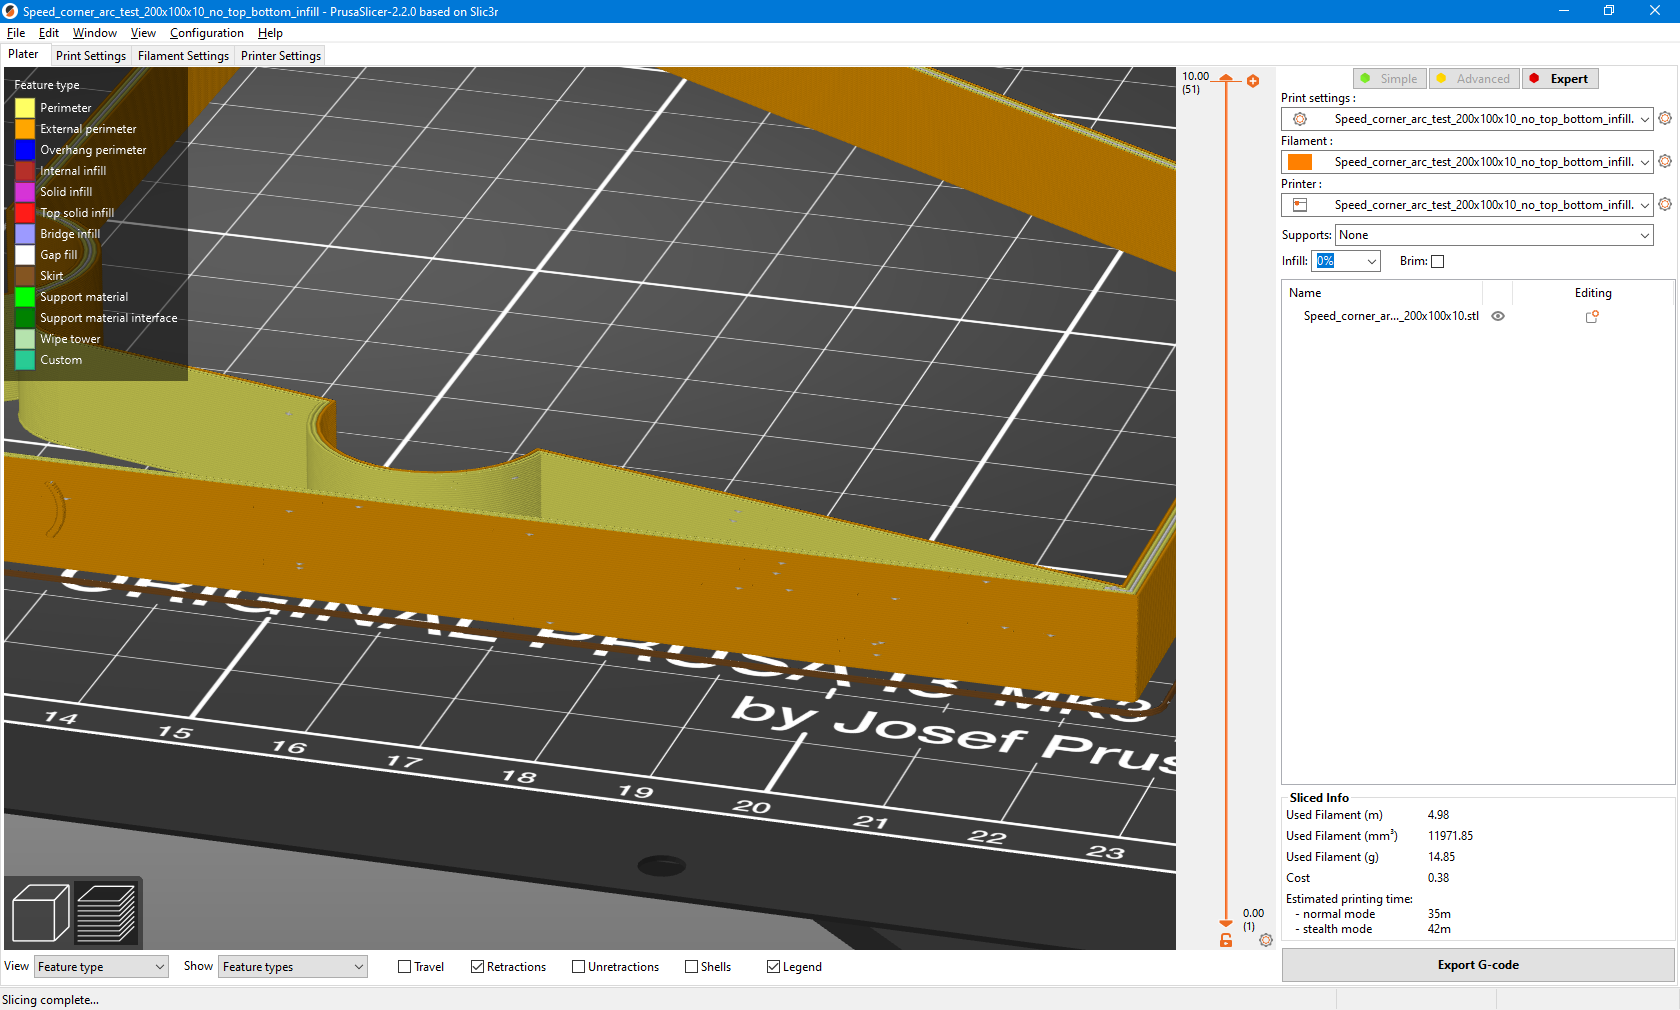Select Expert mode button

[x=1560, y=79]
